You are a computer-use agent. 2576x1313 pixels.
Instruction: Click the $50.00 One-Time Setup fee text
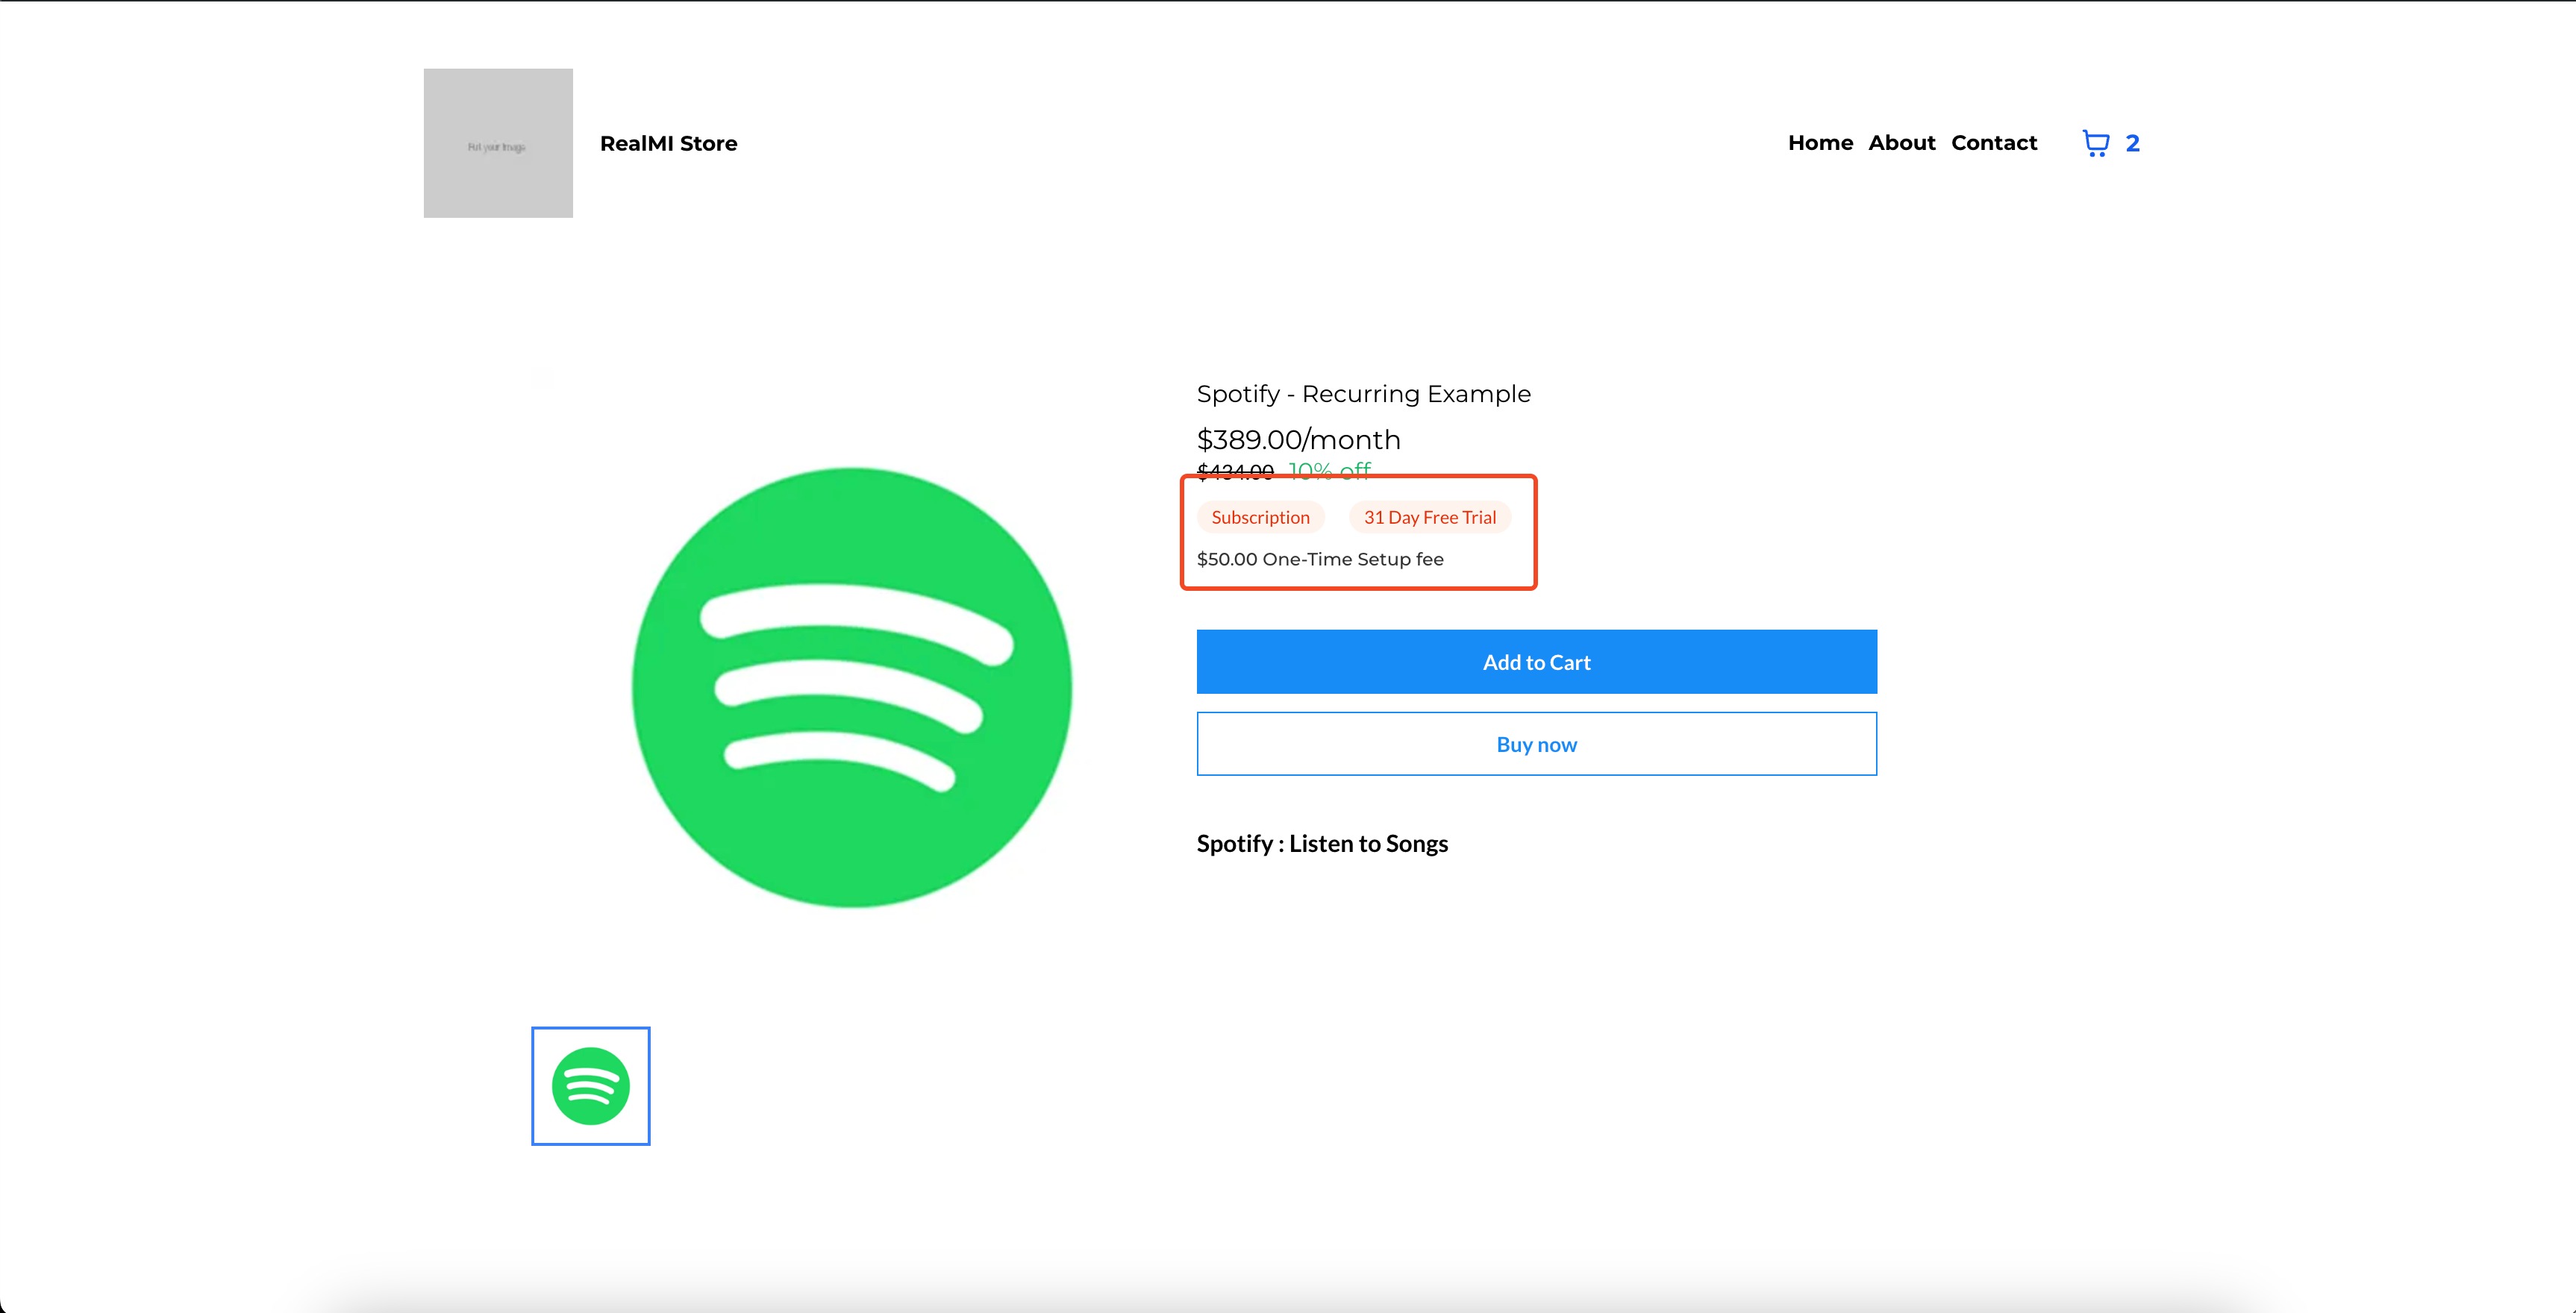coord(1320,559)
